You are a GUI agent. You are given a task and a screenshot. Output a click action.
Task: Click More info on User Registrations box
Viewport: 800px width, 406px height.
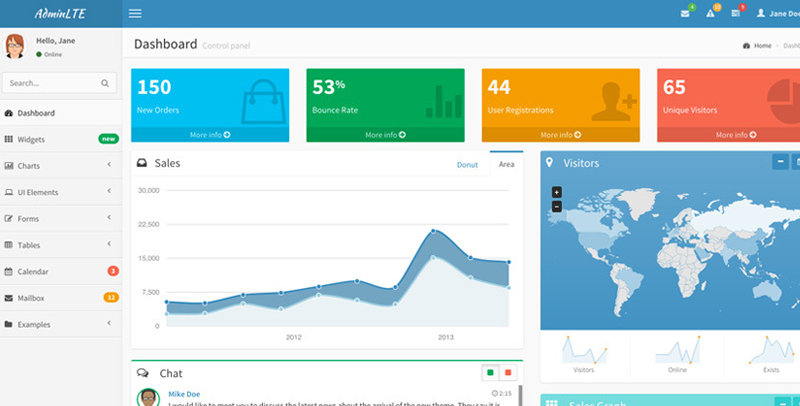click(561, 135)
